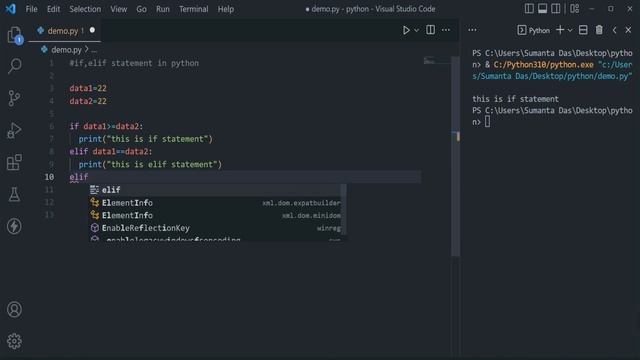
Task: Choose the EnableReflectionKey suggestion
Action: (218, 228)
